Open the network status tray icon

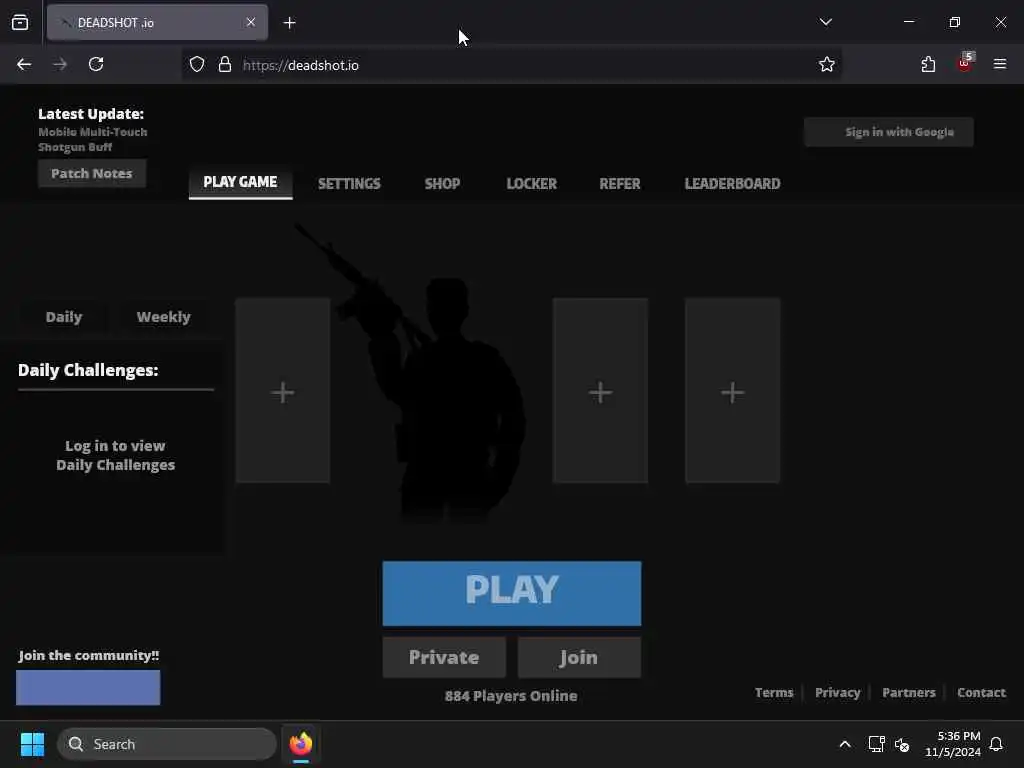876,744
